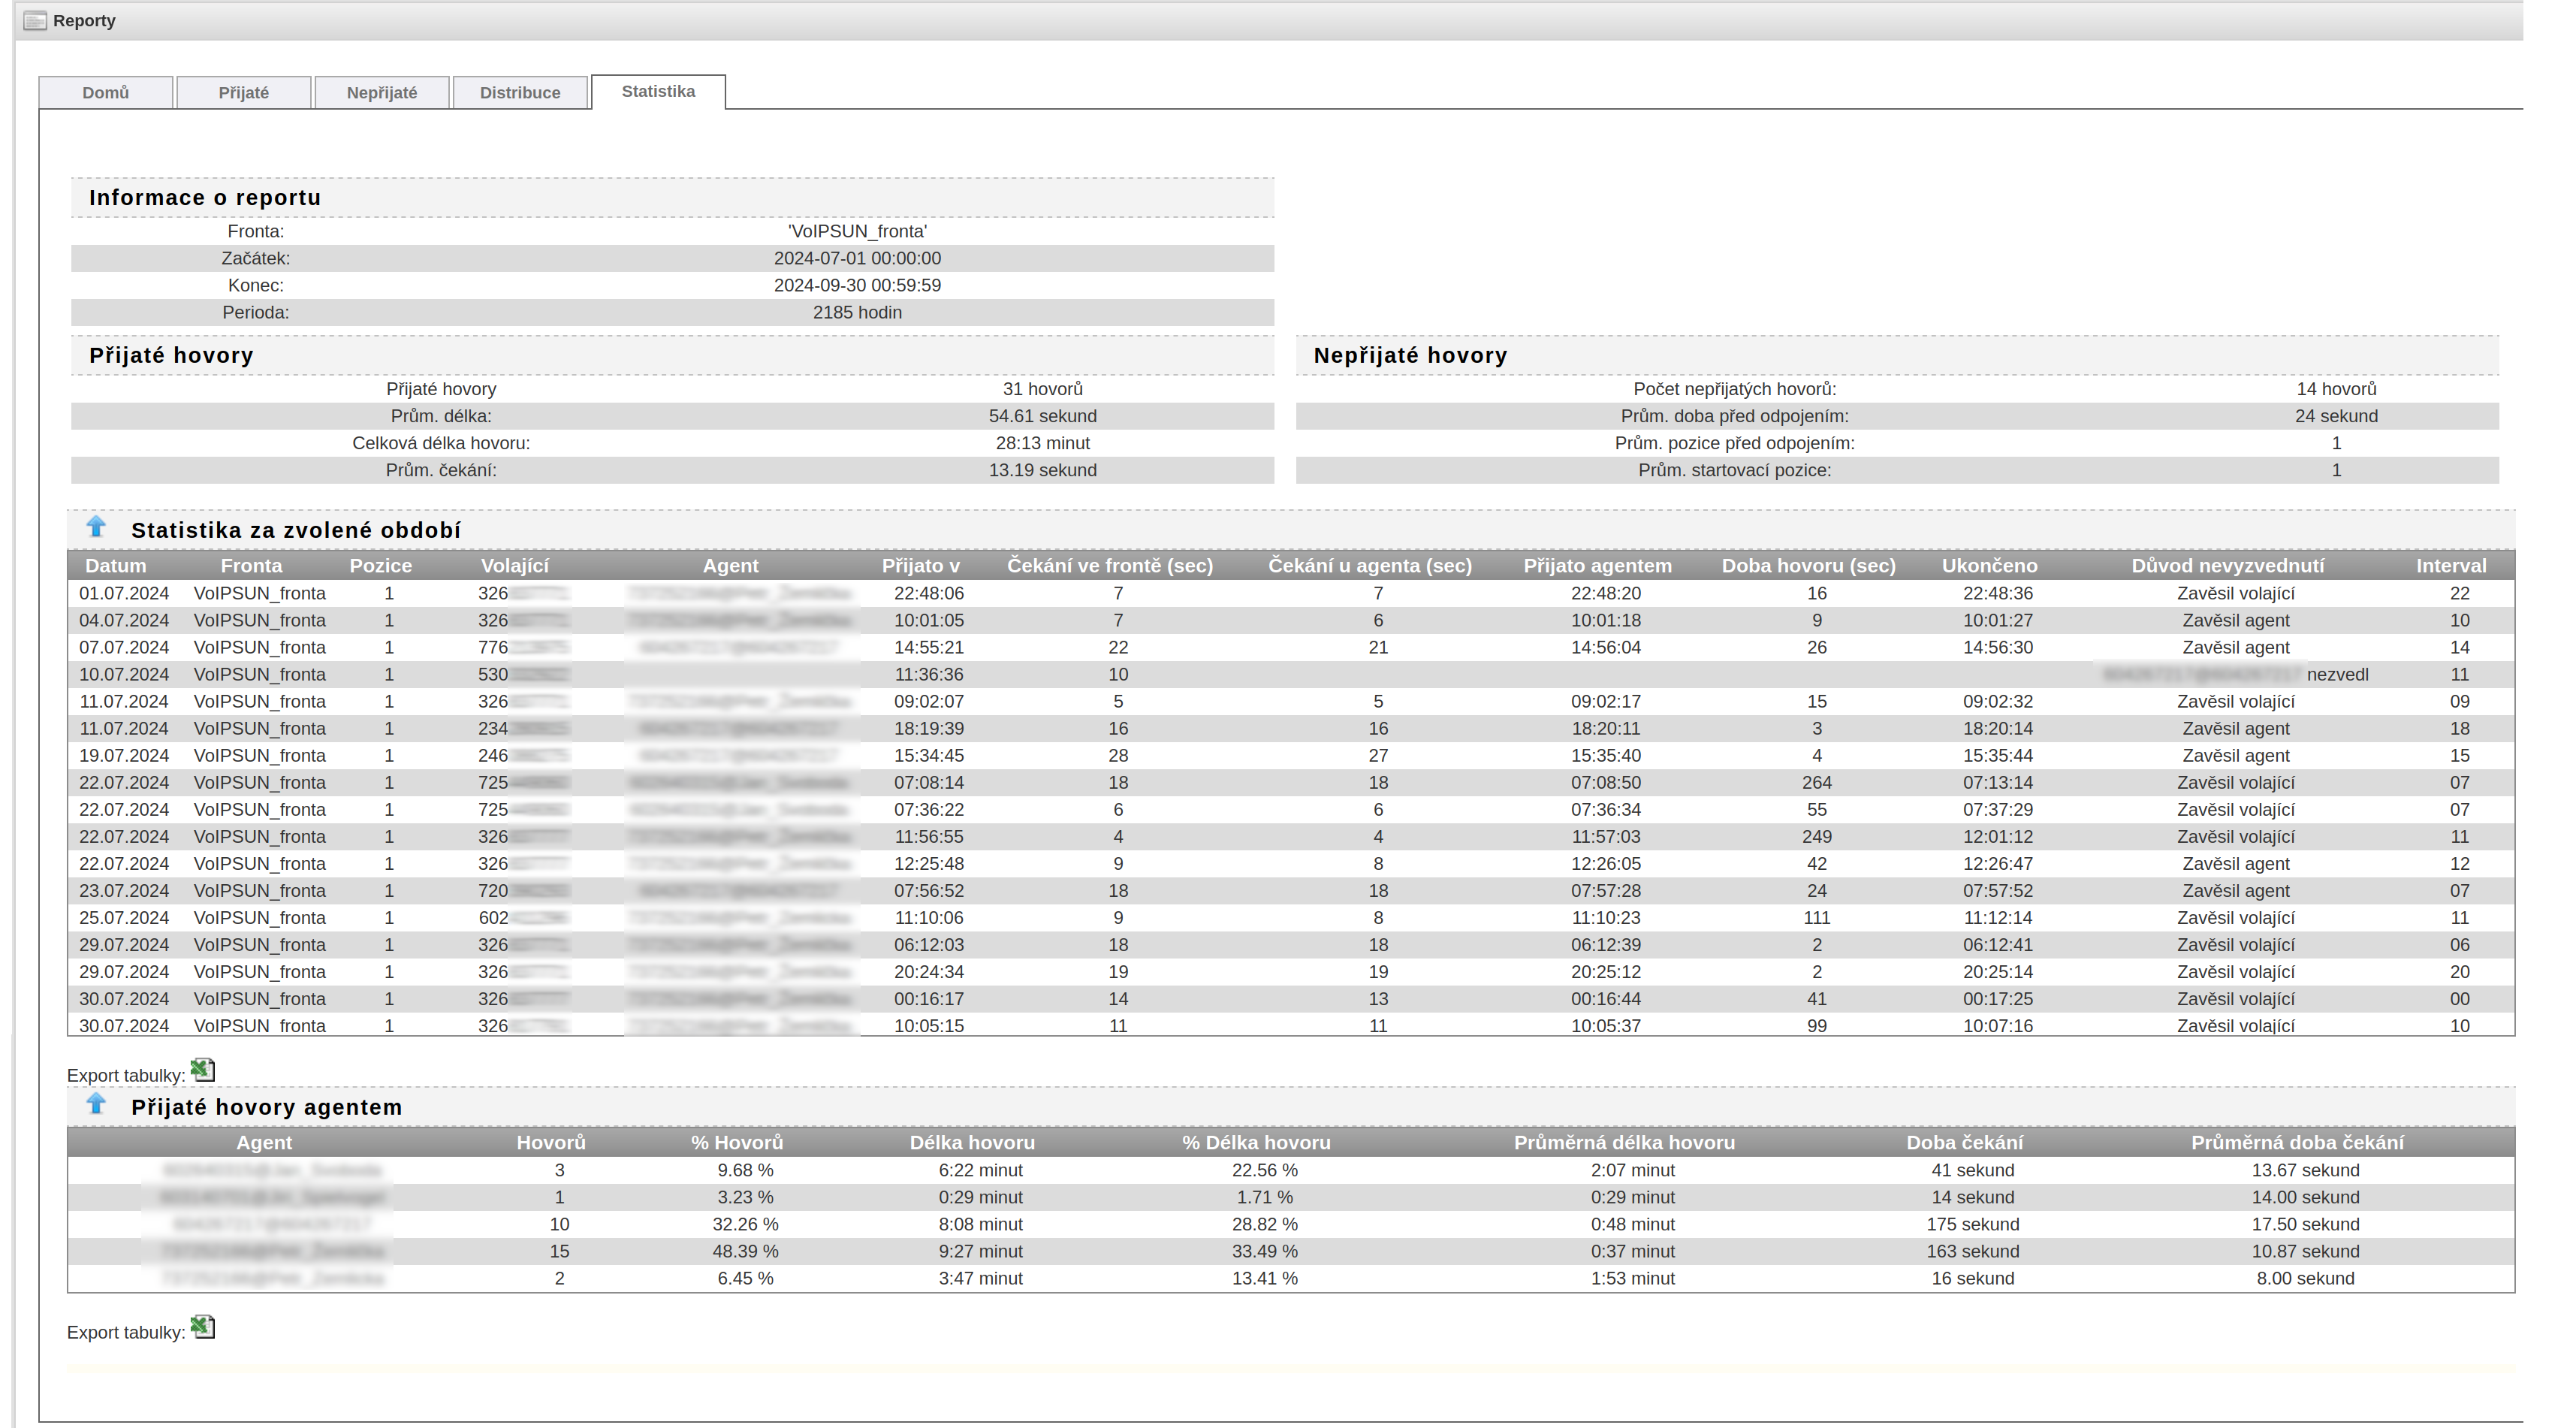Click the call duration value 264
2576x1428 pixels.
pyautogui.click(x=1817, y=783)
